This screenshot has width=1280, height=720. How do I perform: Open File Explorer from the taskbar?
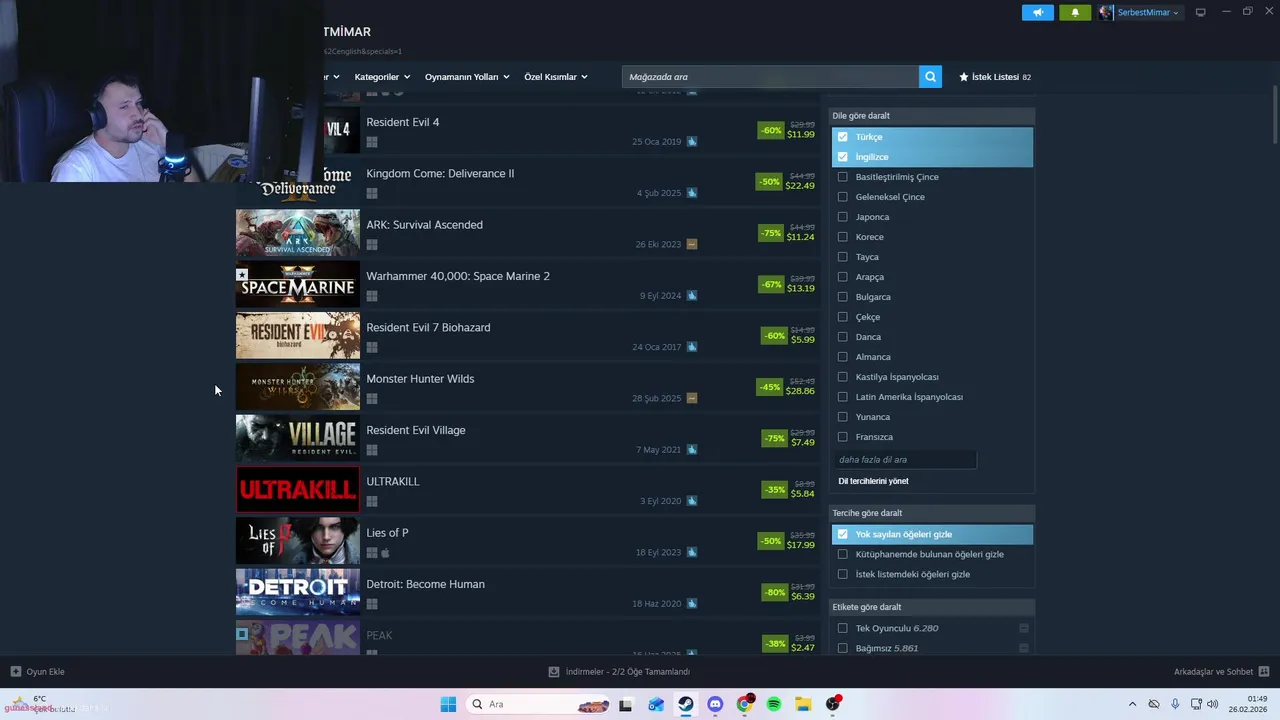pos(803,704)
